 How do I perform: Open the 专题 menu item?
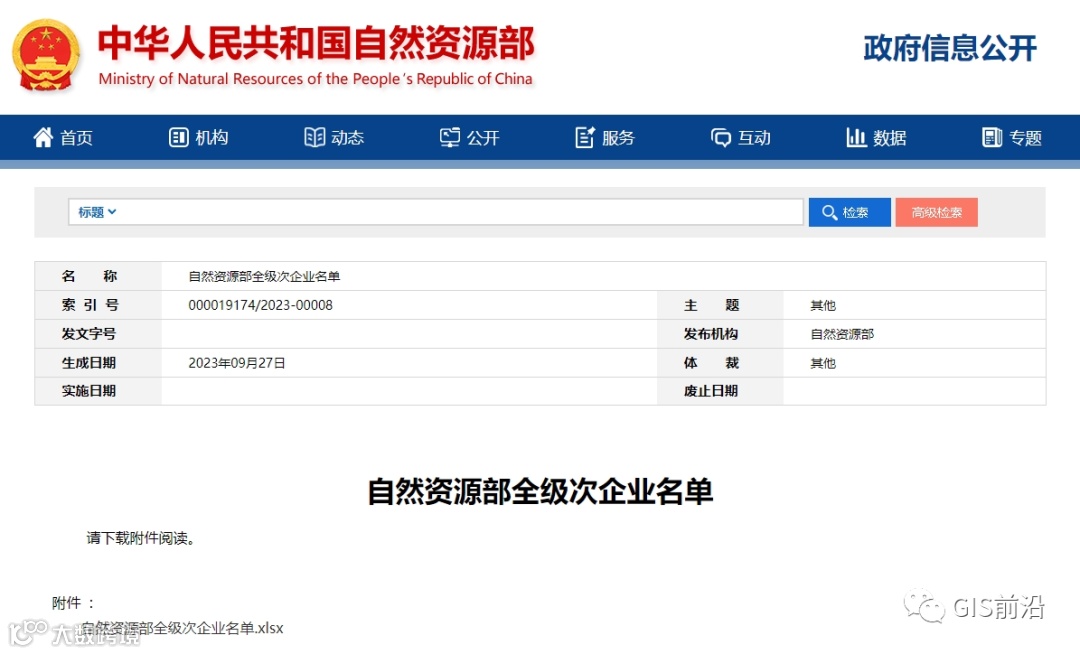pos(1012,138)
